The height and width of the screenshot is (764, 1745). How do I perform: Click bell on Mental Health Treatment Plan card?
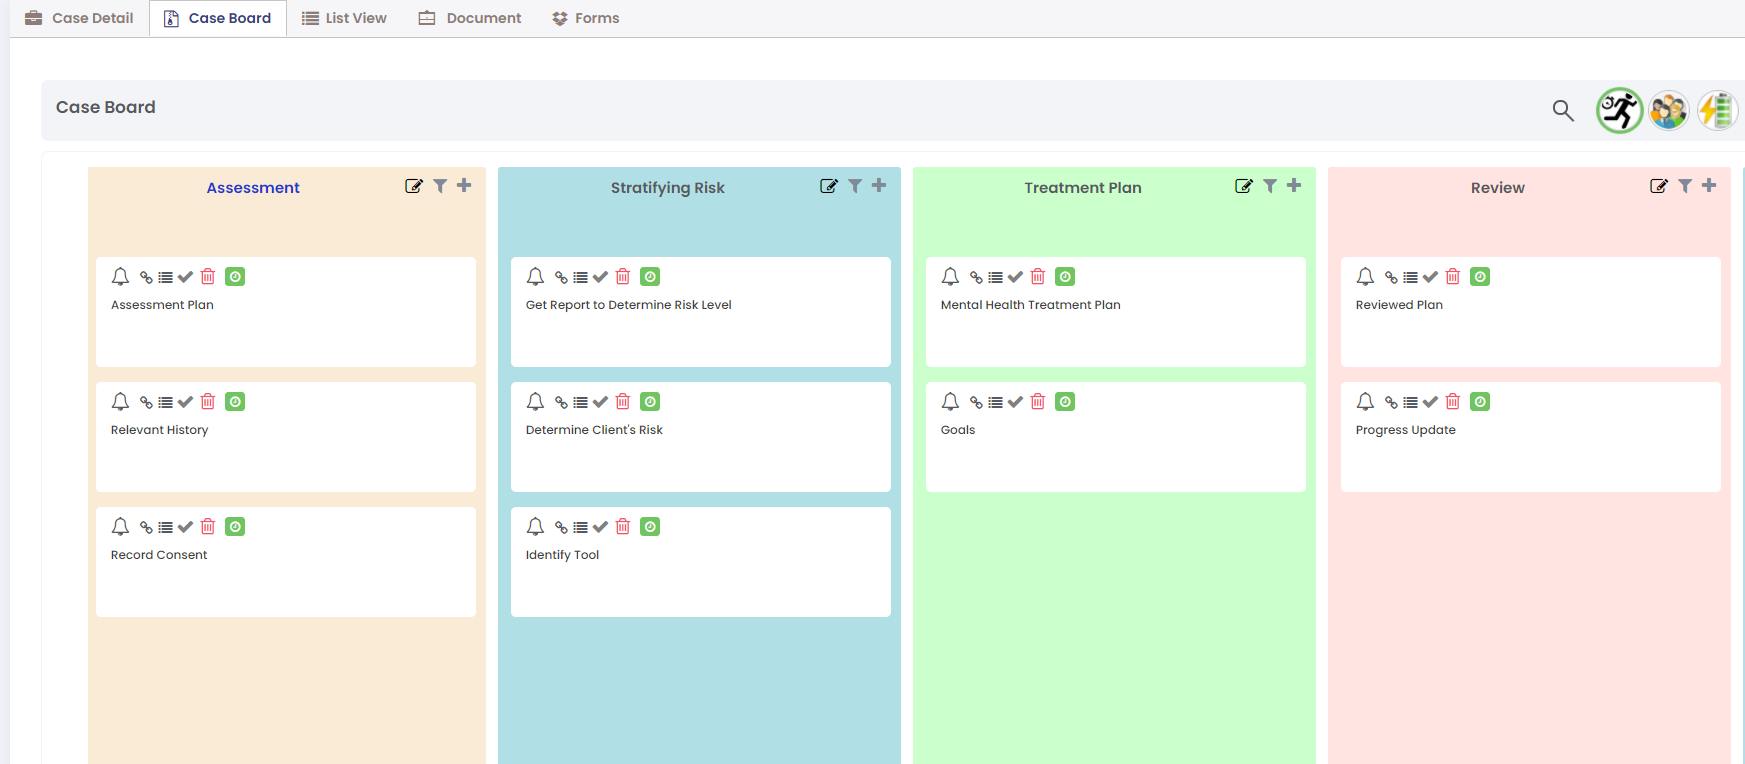pyautogui.click(x=950, y=276)
